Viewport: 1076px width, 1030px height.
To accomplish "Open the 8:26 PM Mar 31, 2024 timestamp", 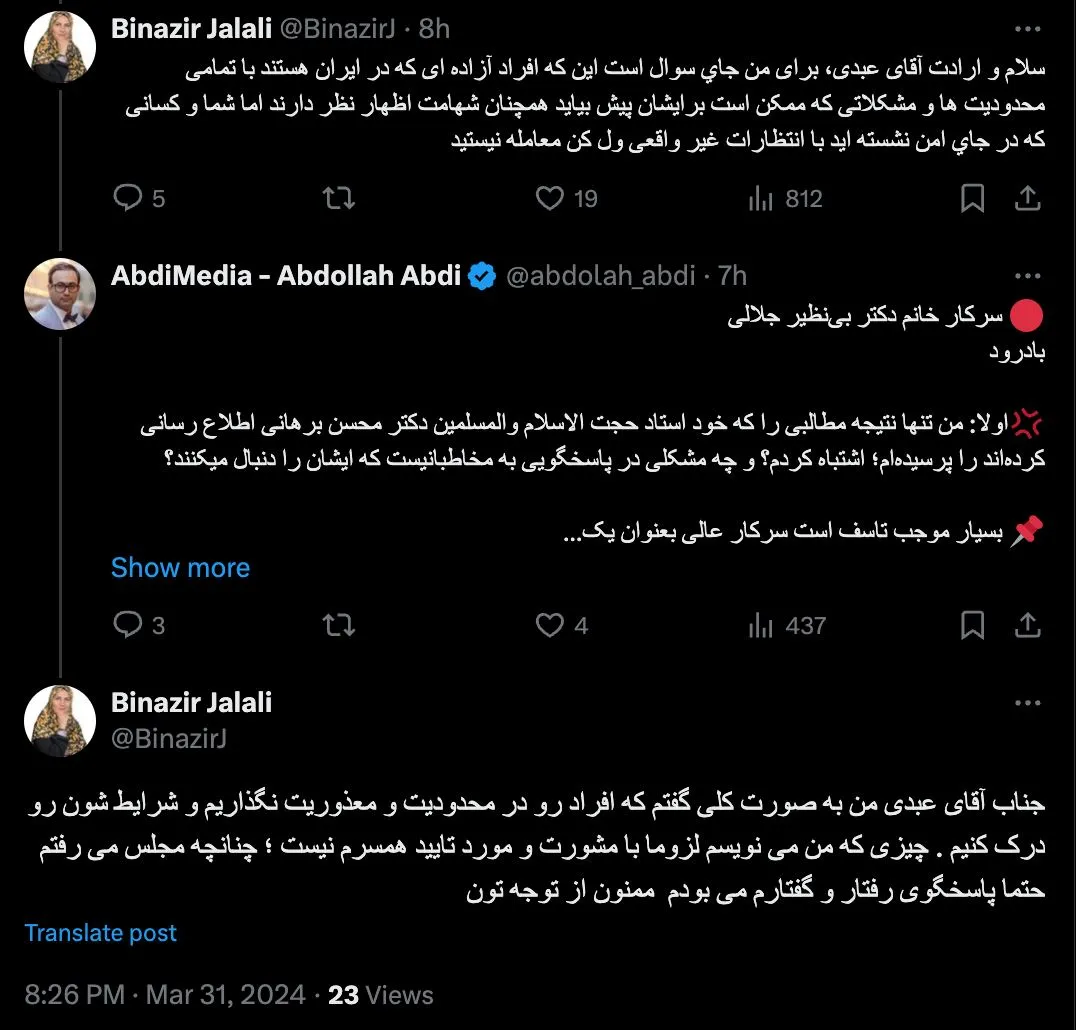I will pyautogui.click(x=165, y=995).
